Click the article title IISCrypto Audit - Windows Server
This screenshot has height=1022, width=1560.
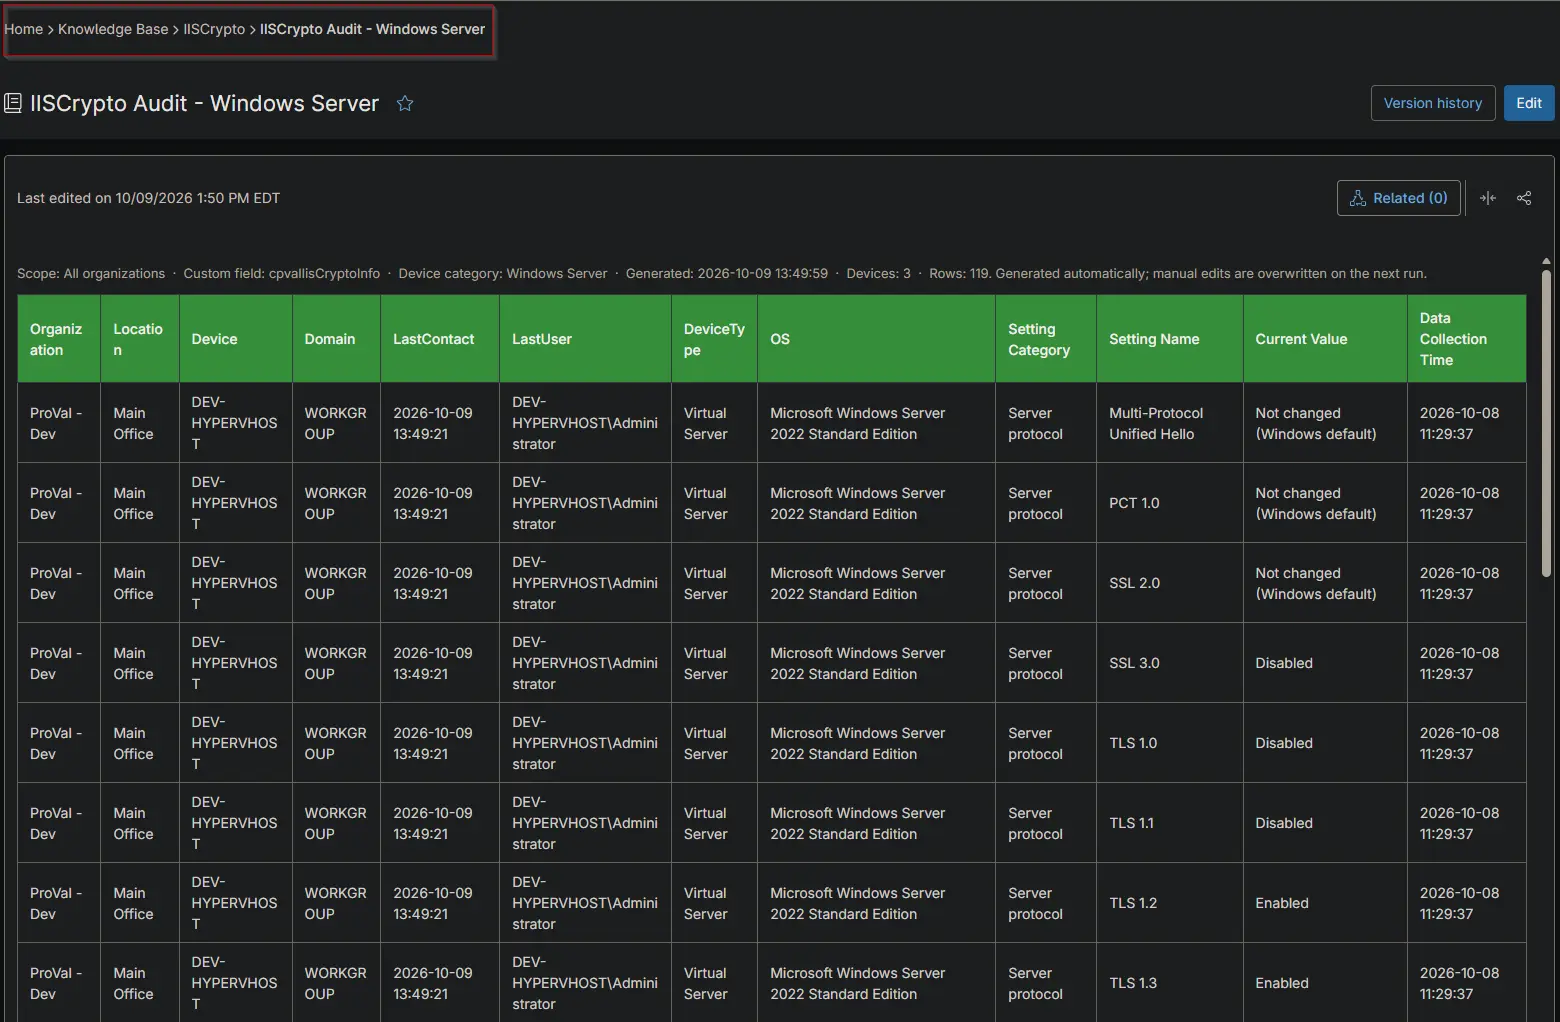[x=204, y=103]
